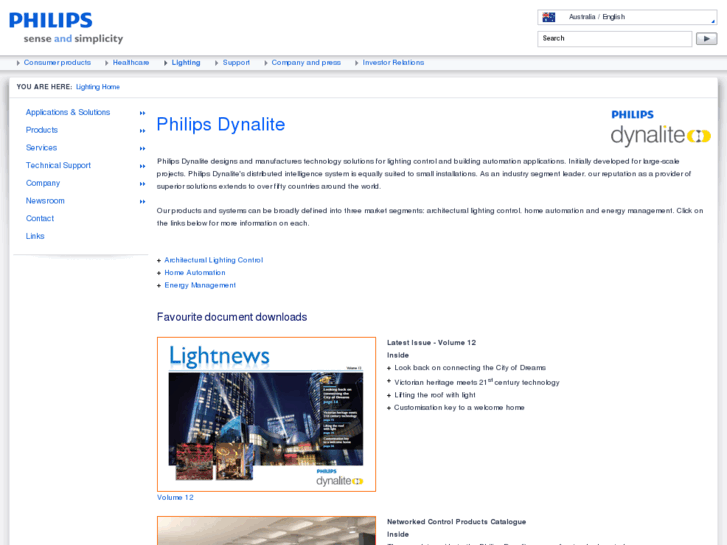Open the Lightnews Volume 12 cover thumbnail
Viewport: 727px width, 545px height.
click(266, 414)
